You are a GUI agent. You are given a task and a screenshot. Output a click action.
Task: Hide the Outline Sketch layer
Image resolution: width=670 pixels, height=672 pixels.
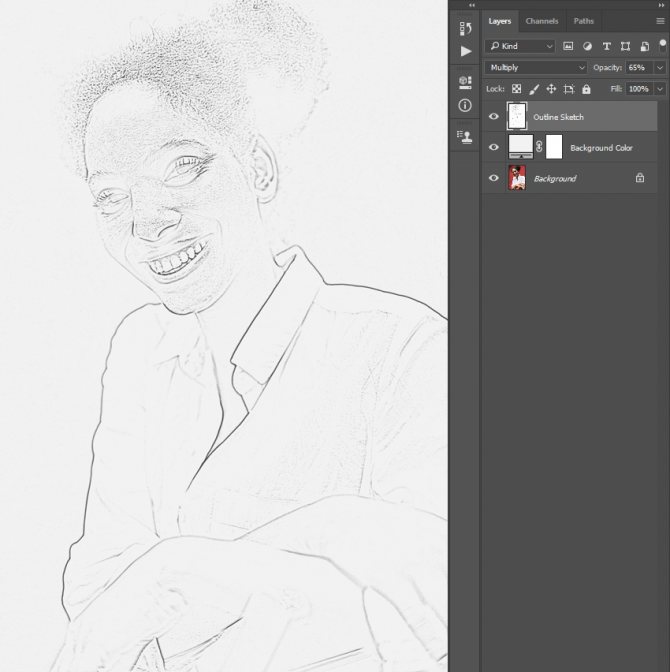pos(493,117)
